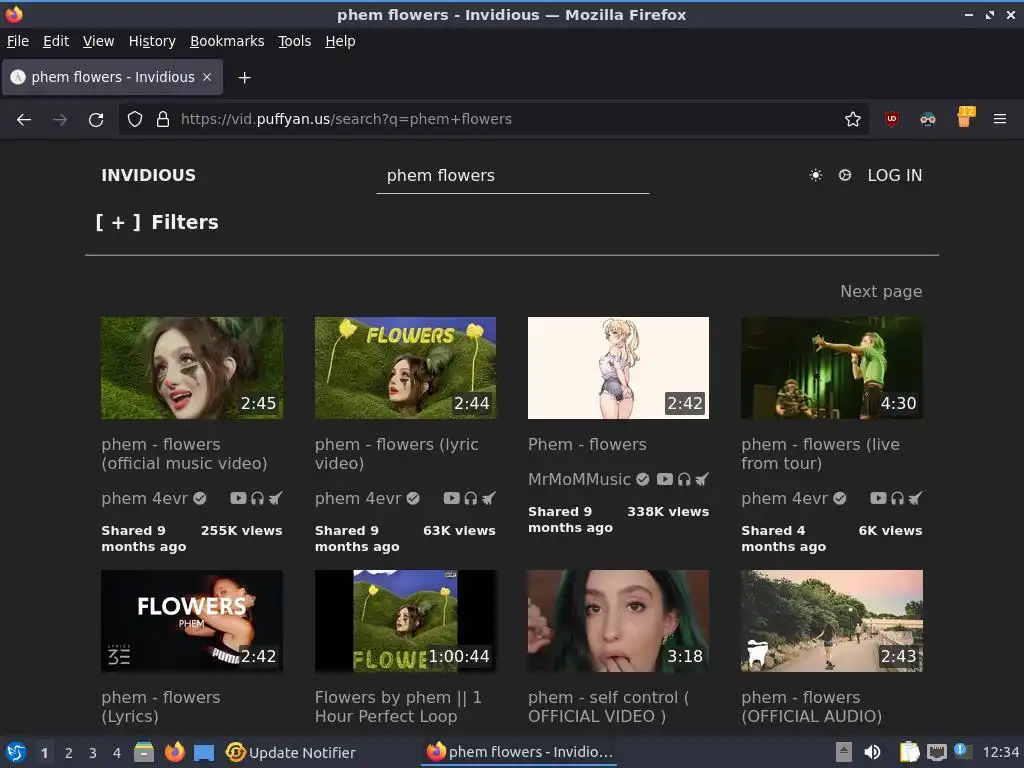
Task: Open phem - flowers (OFFICIAL AUDIO) title
Action: [812, 707]
